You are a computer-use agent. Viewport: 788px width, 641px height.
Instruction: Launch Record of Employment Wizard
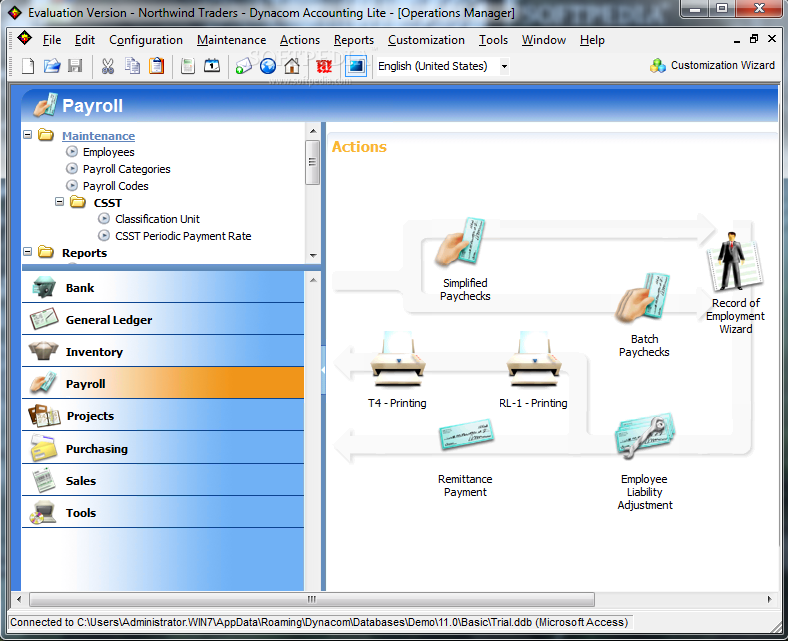pyautogui.click(x=735, y=283)
